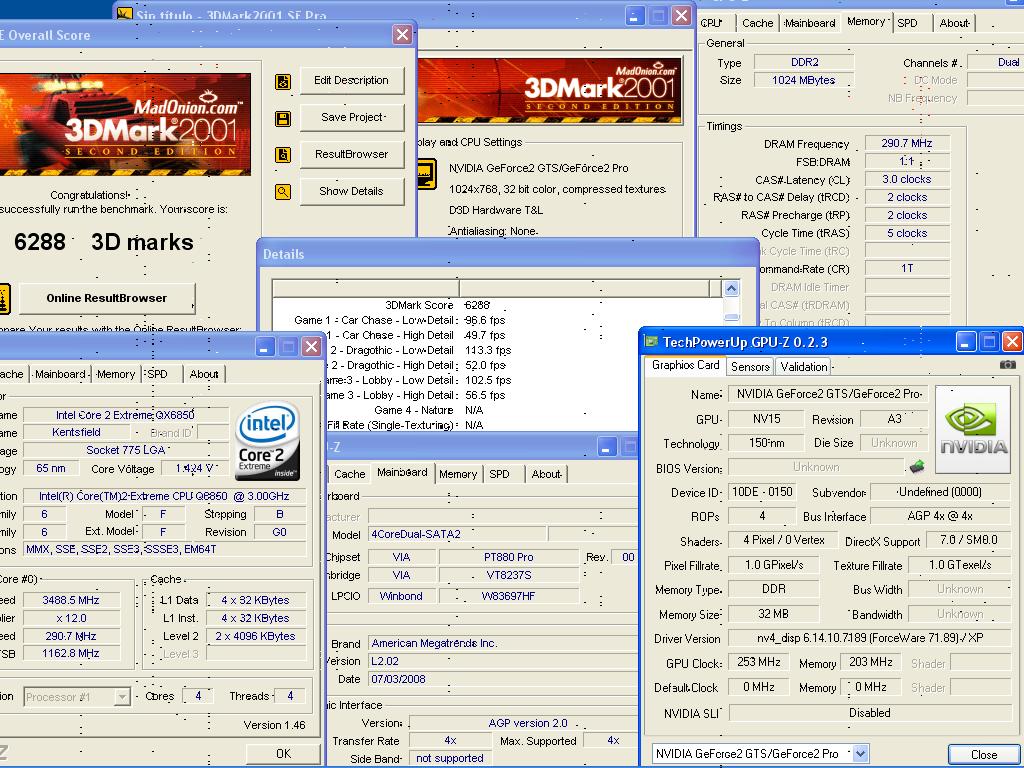The image size is (1024, 768).
Task: Click the Chipset PT880 Pro value
Action: coord(509,557)
